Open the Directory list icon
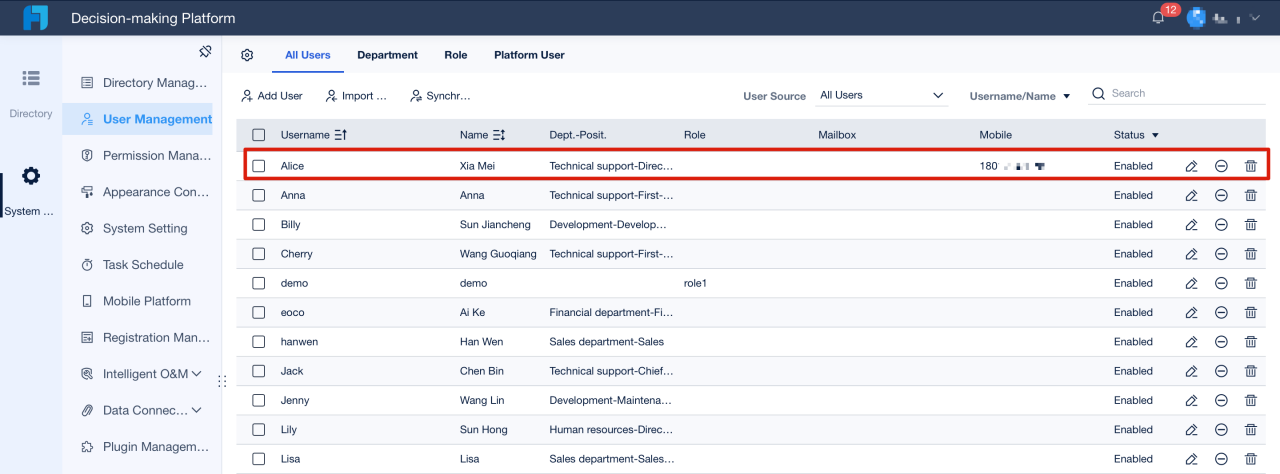This screenshot has height=474, width=1280. point(31,78)
